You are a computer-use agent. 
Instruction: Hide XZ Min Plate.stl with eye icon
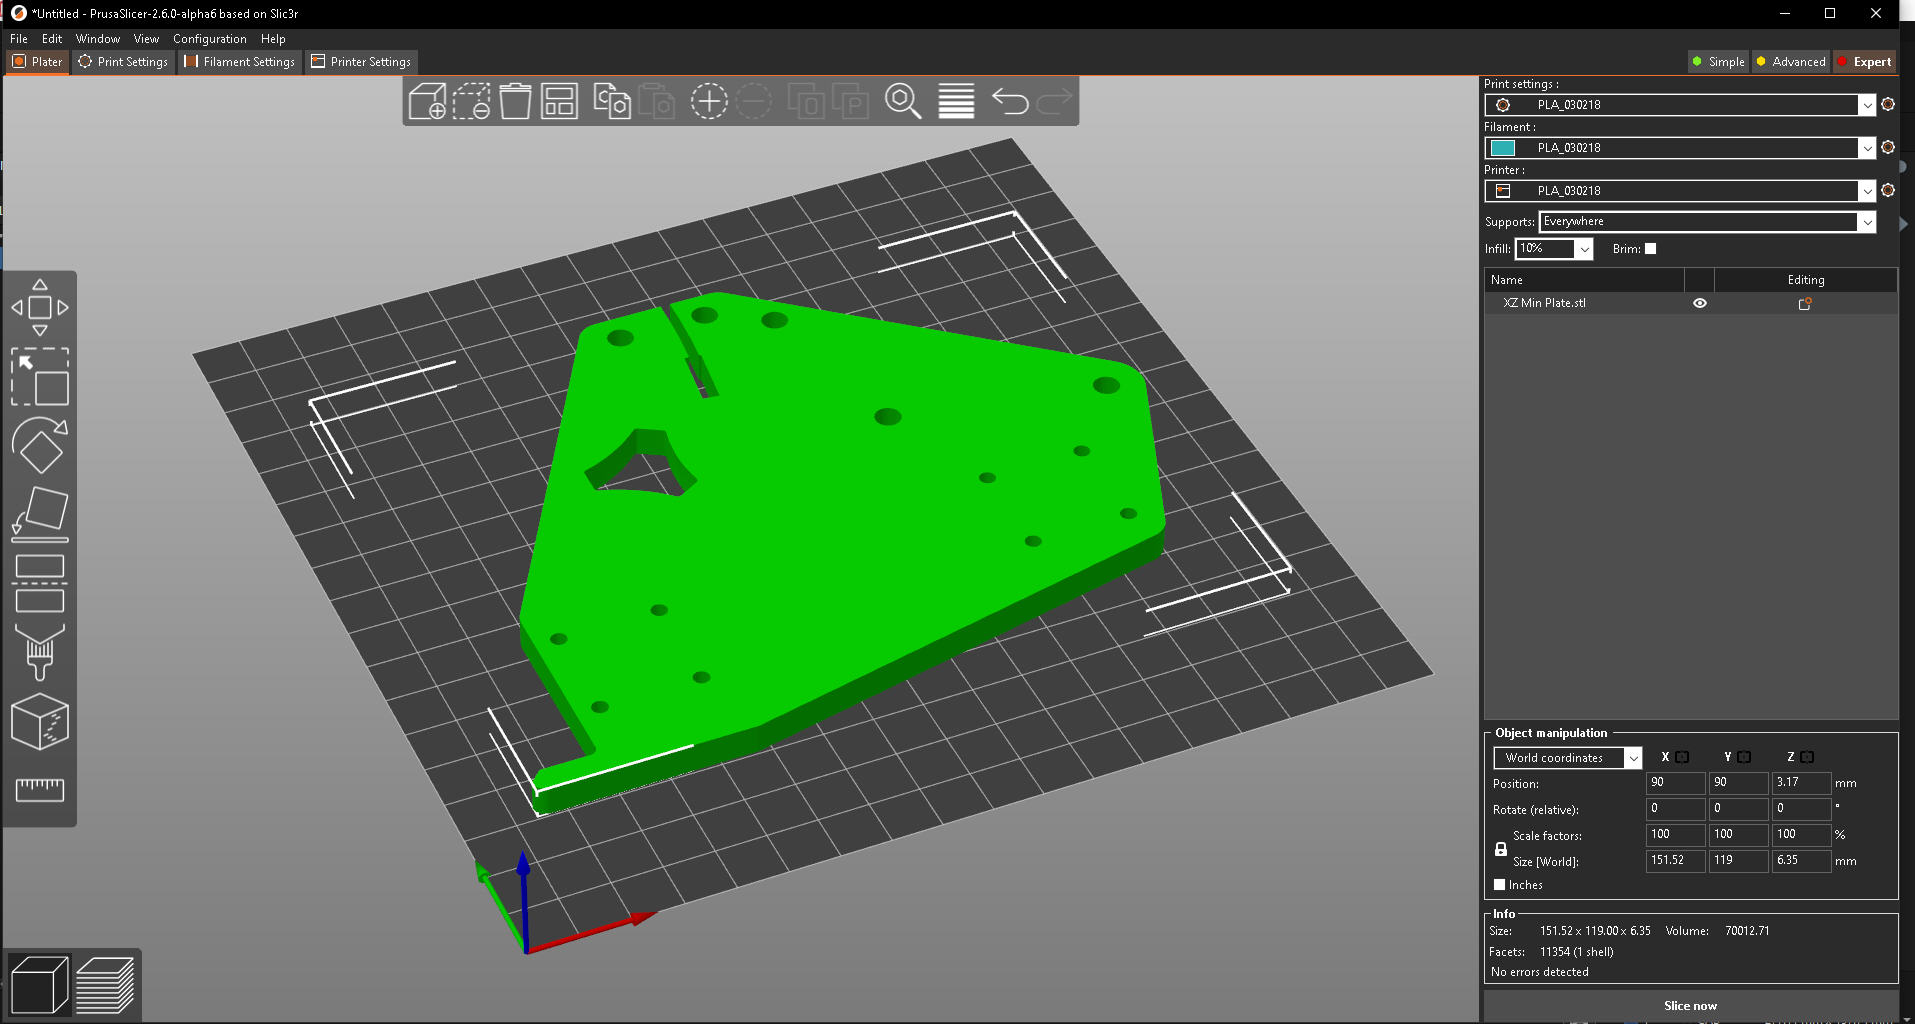tap(1700, 303)
